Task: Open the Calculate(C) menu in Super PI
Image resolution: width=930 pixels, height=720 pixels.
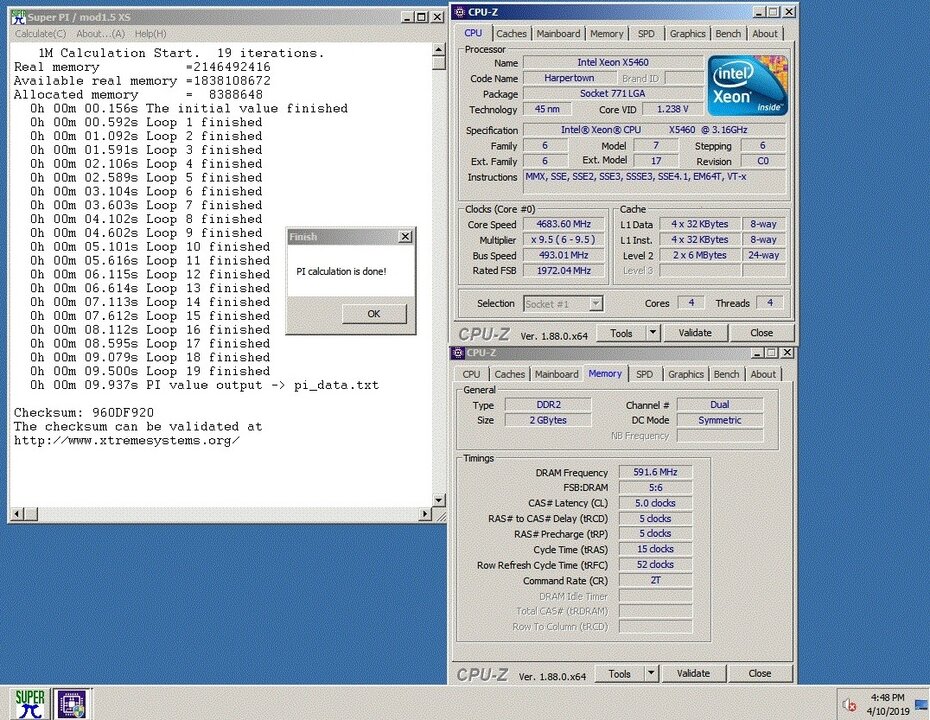Action: [x=40, y=34]
